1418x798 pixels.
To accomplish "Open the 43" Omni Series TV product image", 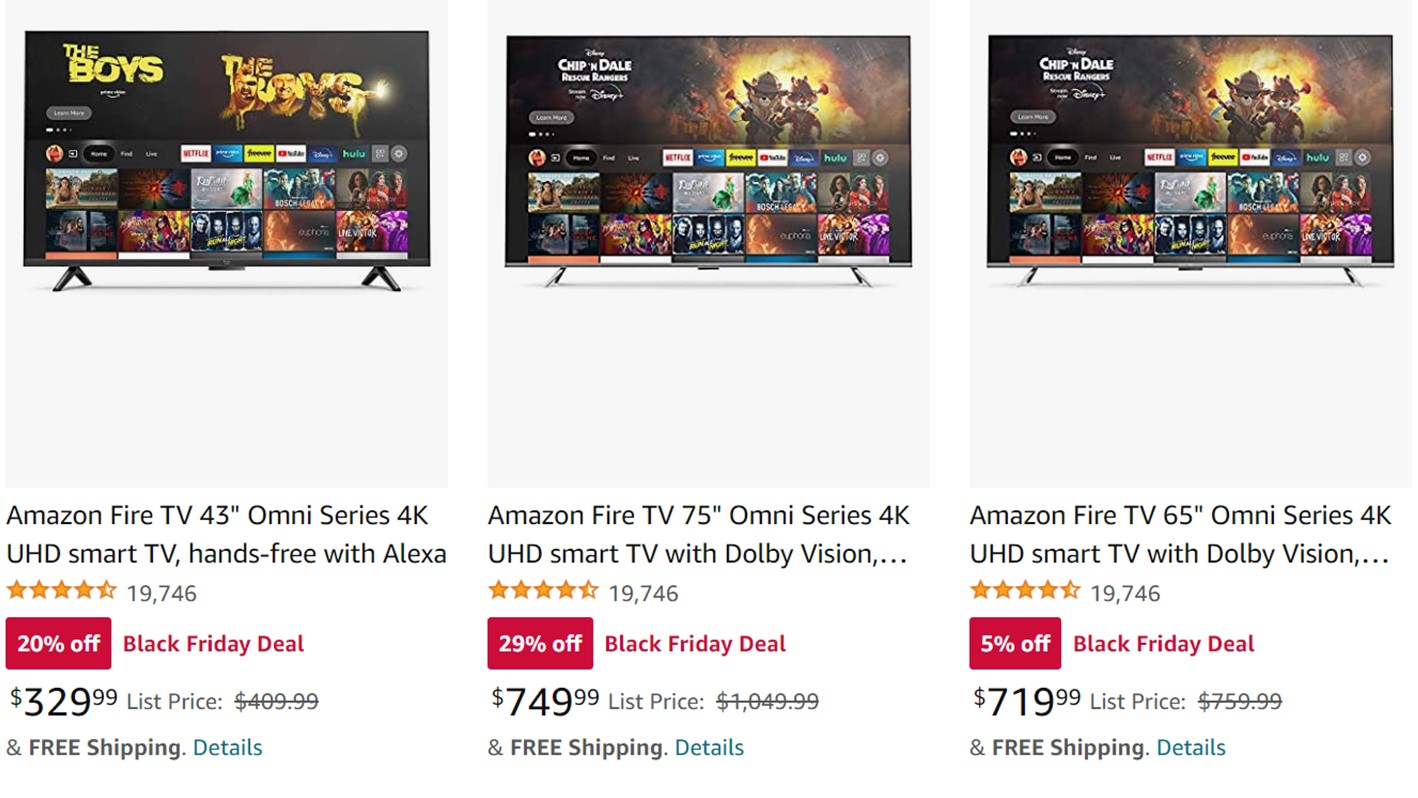I will [226, 160].
